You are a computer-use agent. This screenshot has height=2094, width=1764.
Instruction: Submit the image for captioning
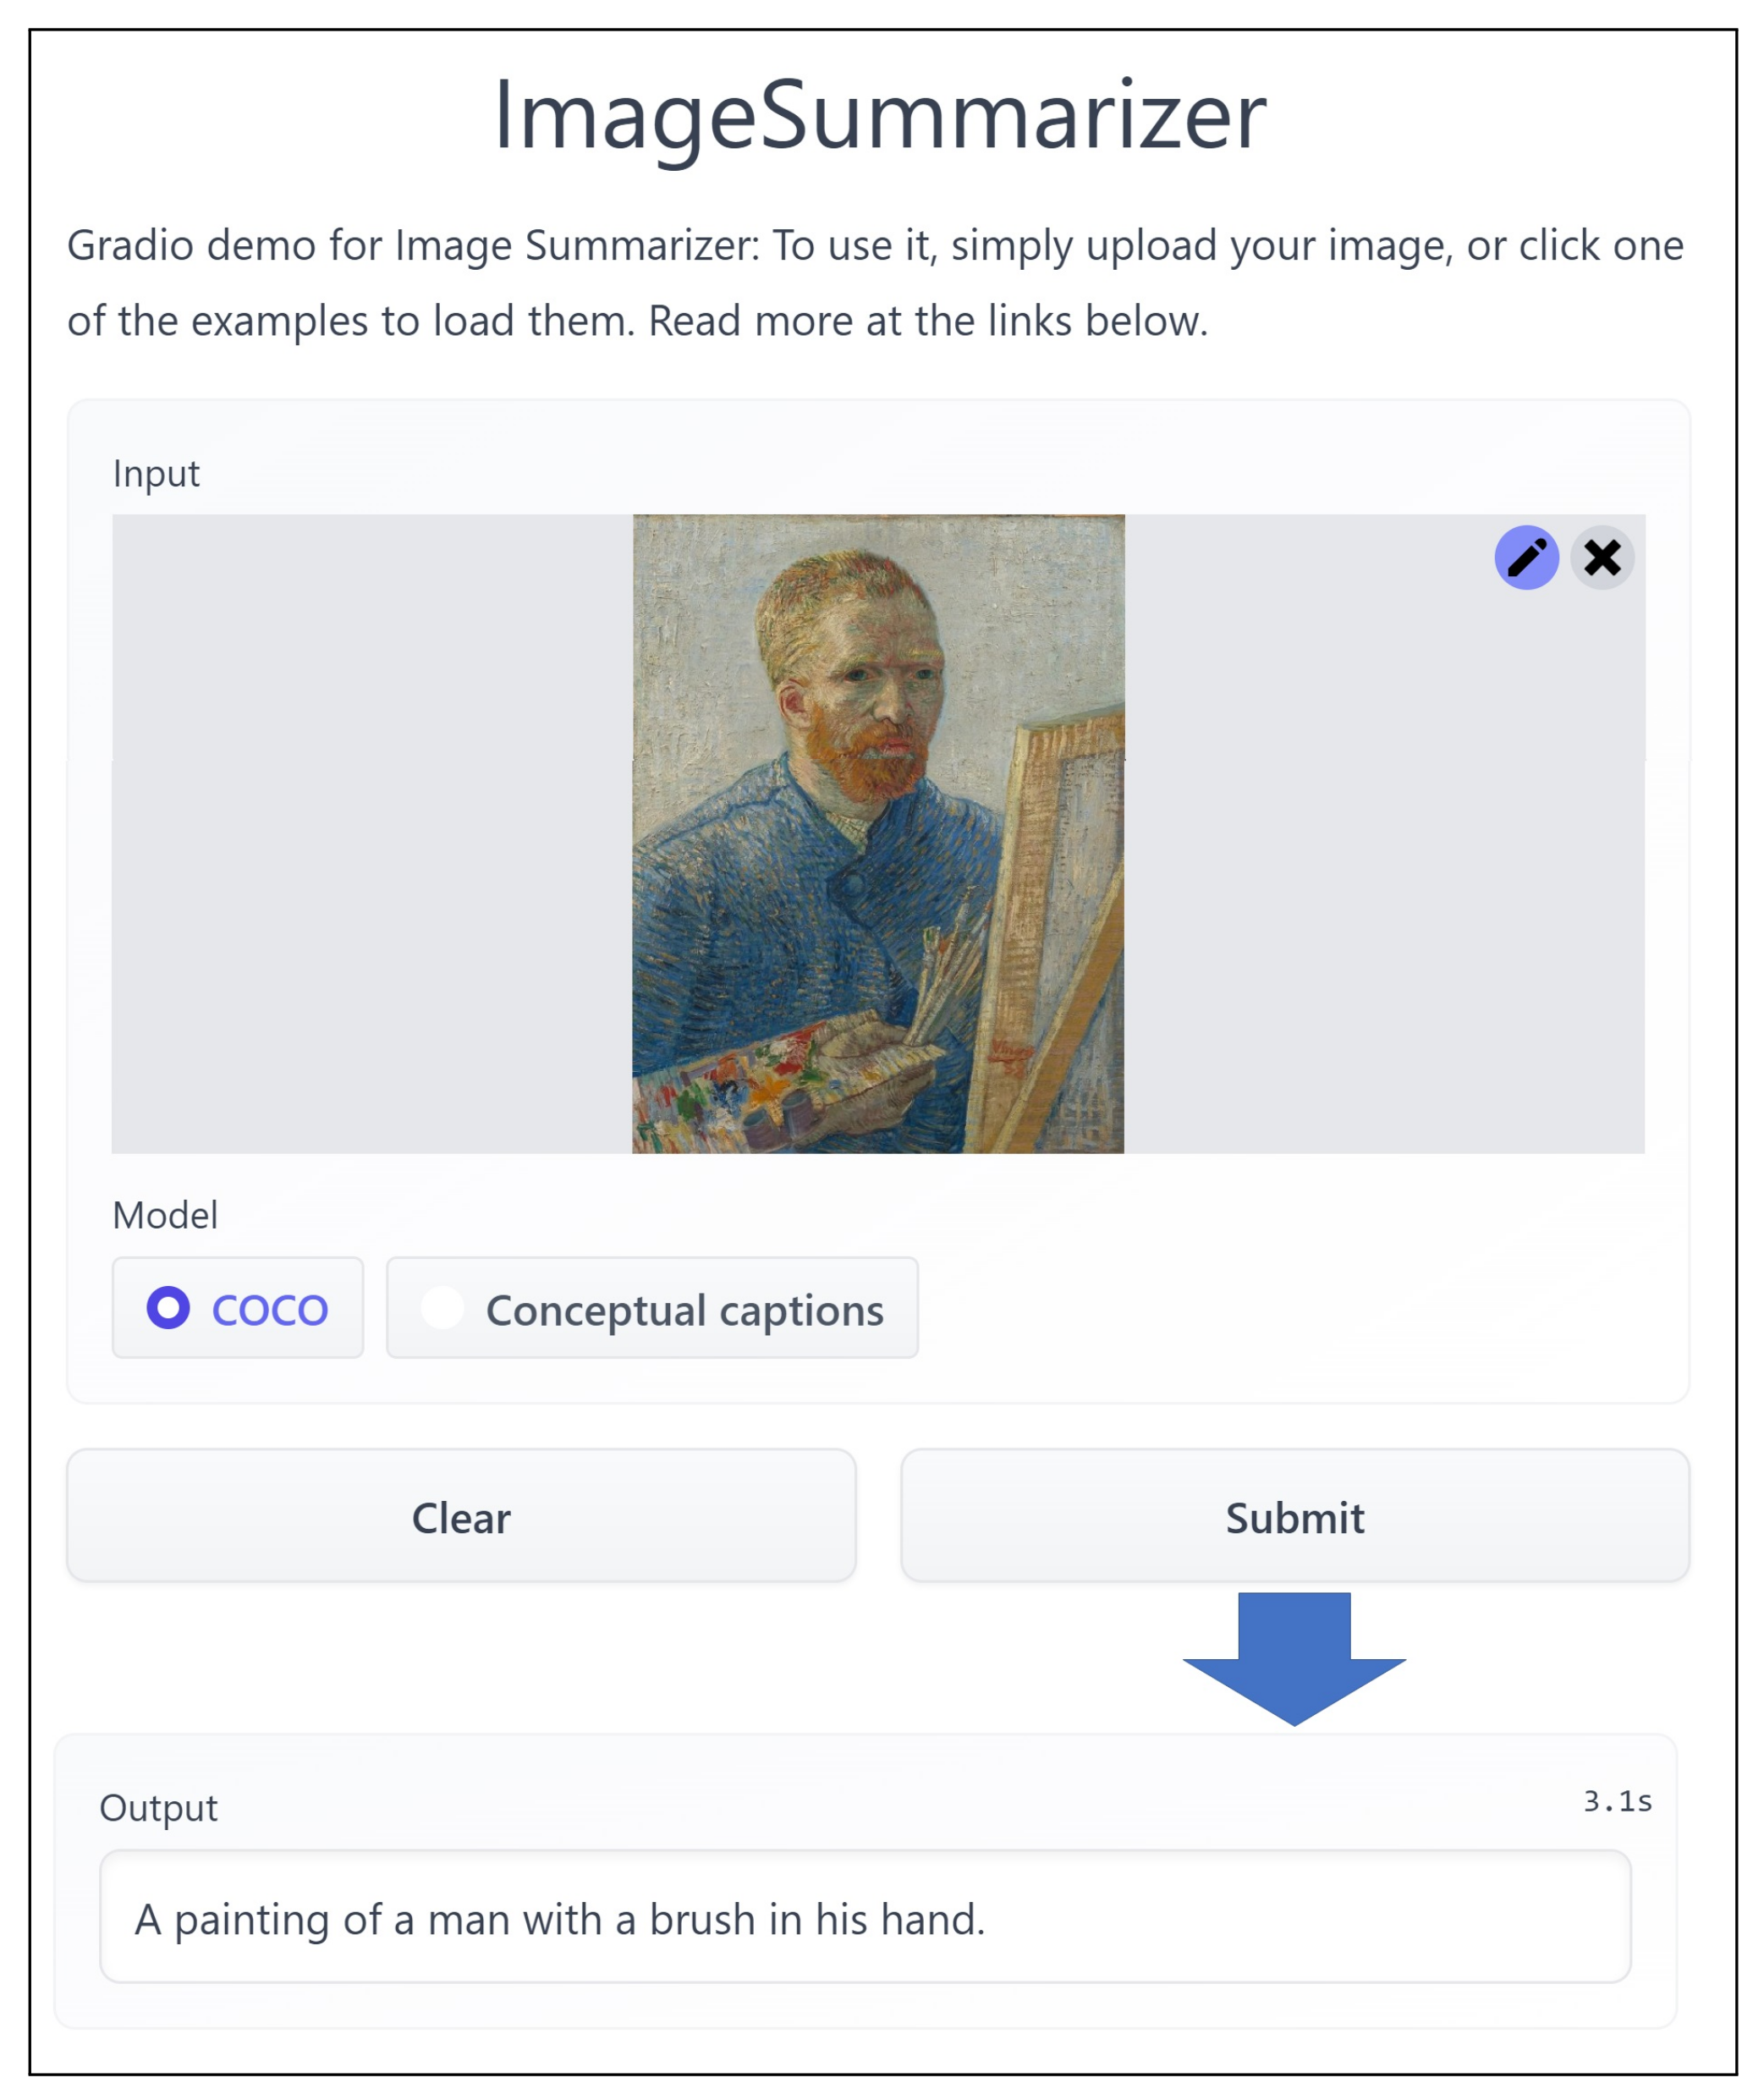pos(1294,1516)
